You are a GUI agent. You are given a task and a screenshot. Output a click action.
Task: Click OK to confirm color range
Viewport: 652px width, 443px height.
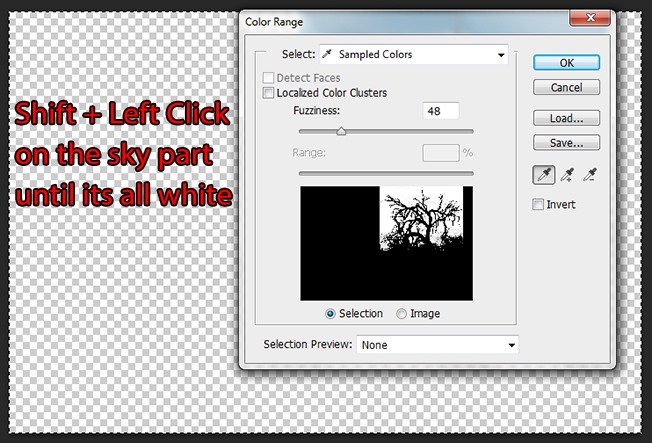point(566,63)
